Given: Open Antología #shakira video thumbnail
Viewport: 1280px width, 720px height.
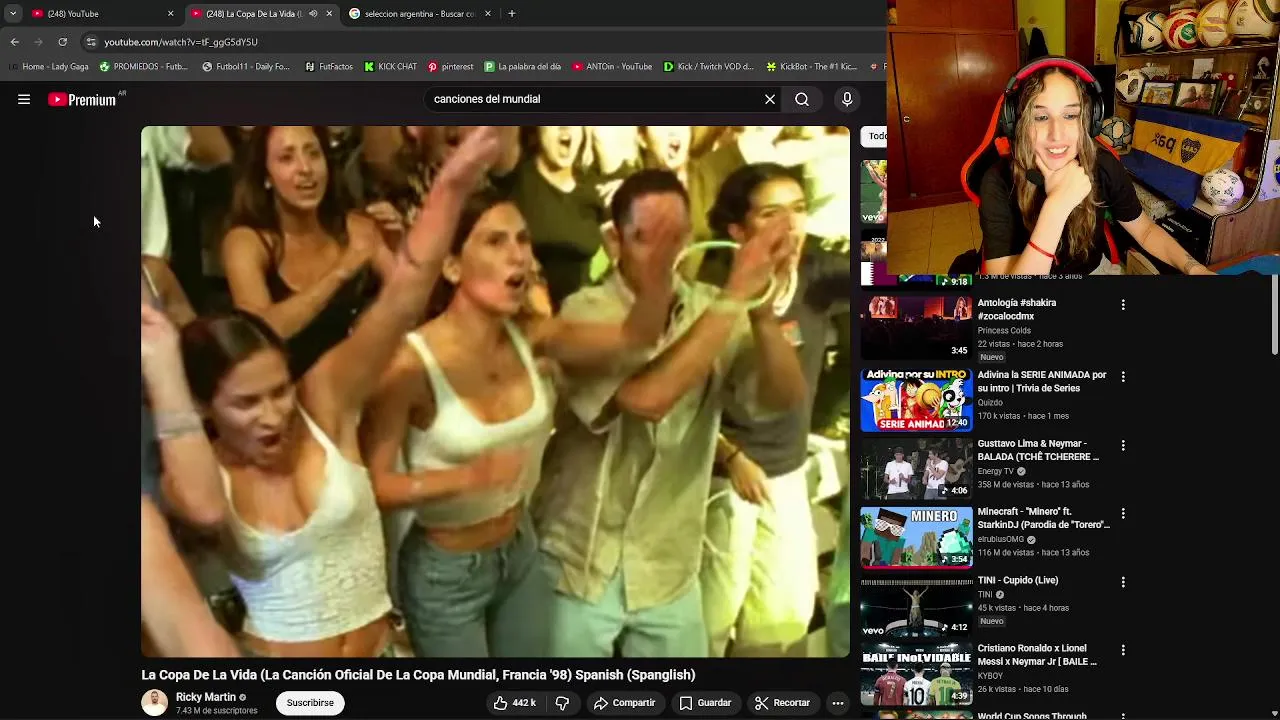Looking at the screenshot, I should click(916, 326).
